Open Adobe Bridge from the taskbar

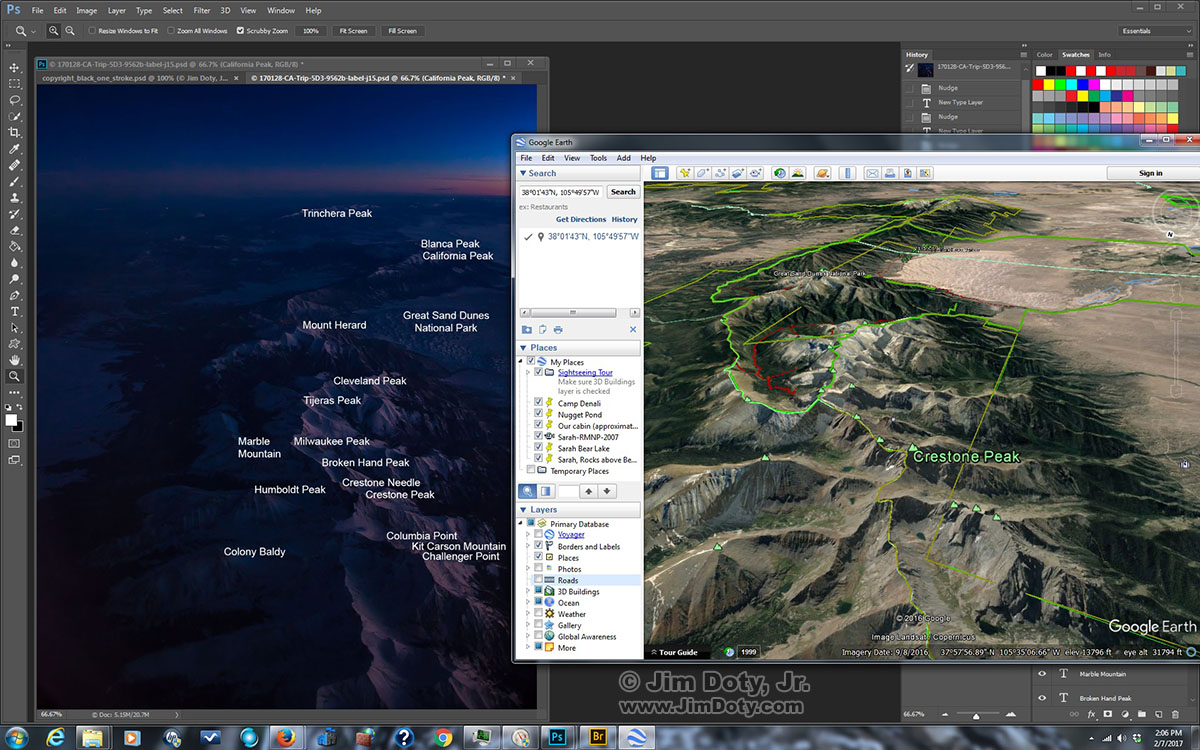598,738
